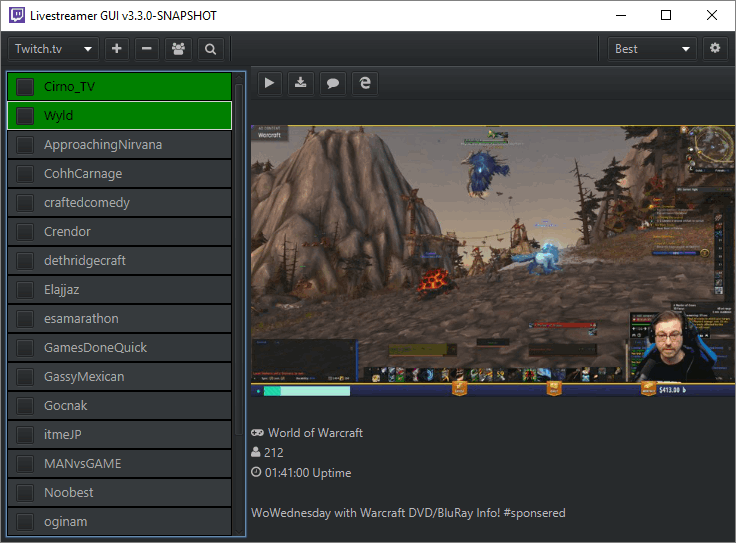Select the GamesDoneQuick channel
The height and width of the screenshot is (543, 736).
(95, 348)
